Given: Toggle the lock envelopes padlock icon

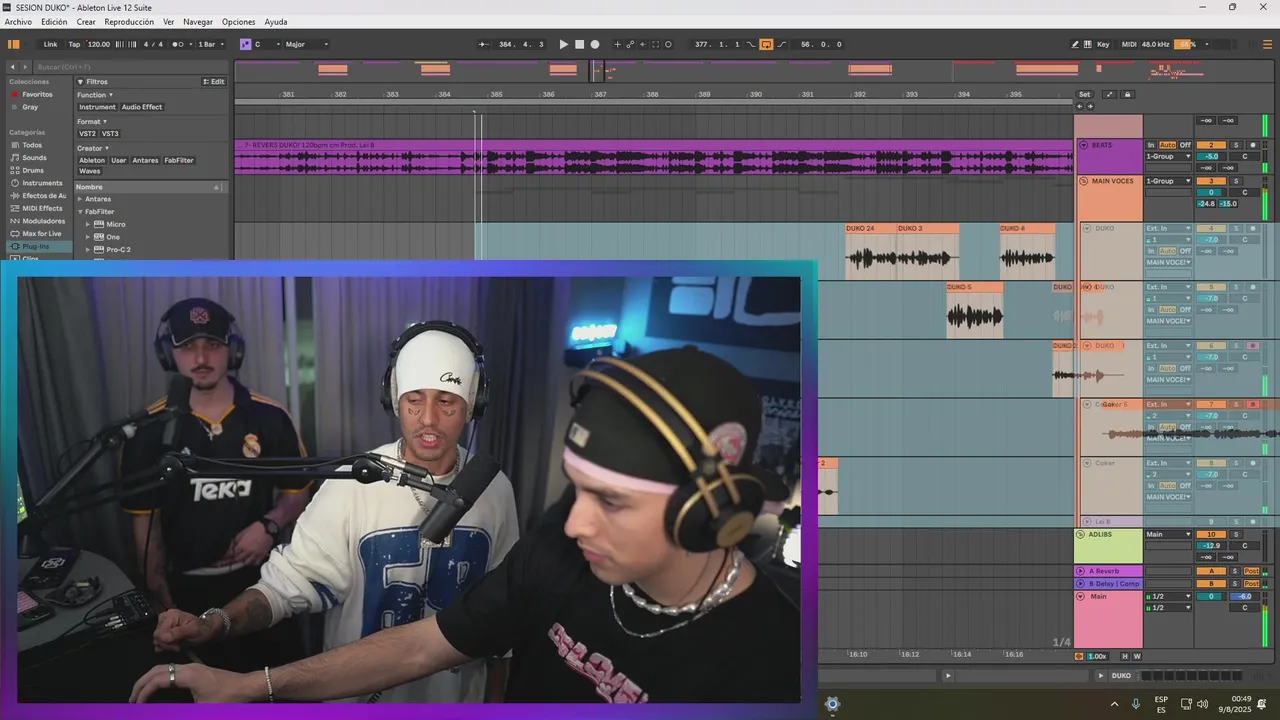Looking at the screenshot, I should pyautogui.click(x=1128, y=94).
